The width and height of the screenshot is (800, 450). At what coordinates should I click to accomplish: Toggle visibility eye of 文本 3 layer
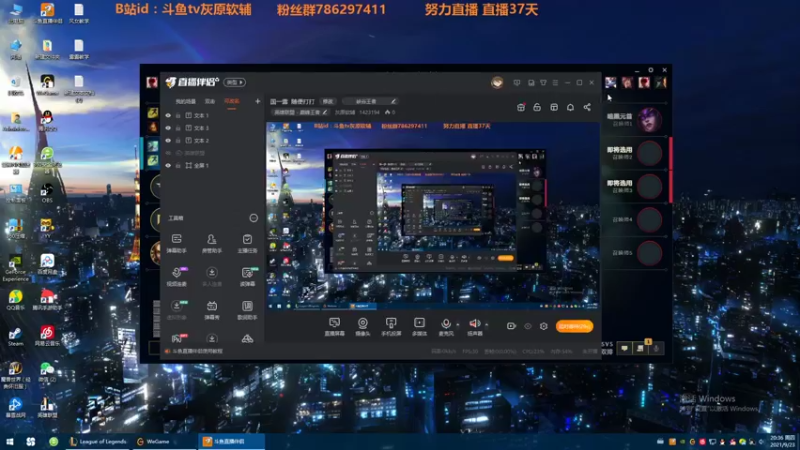(168, 128)
